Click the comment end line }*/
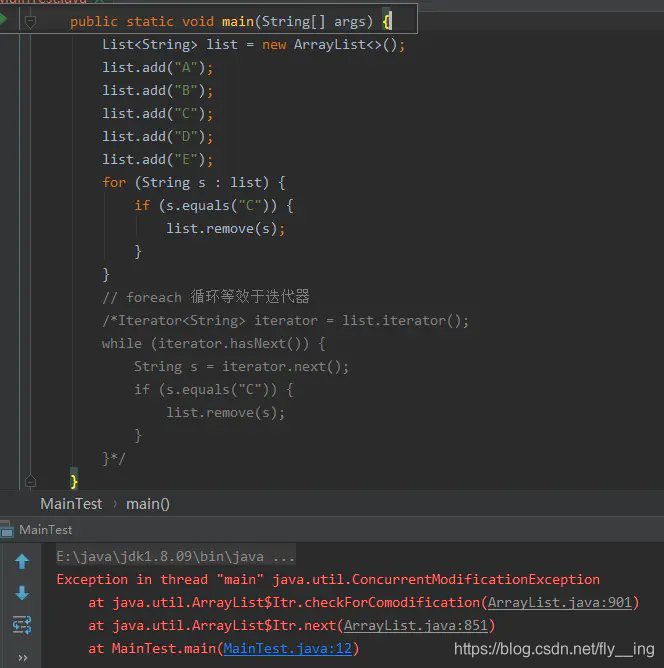The width and height of the screenshot is (664, 668). coord(114,458)
